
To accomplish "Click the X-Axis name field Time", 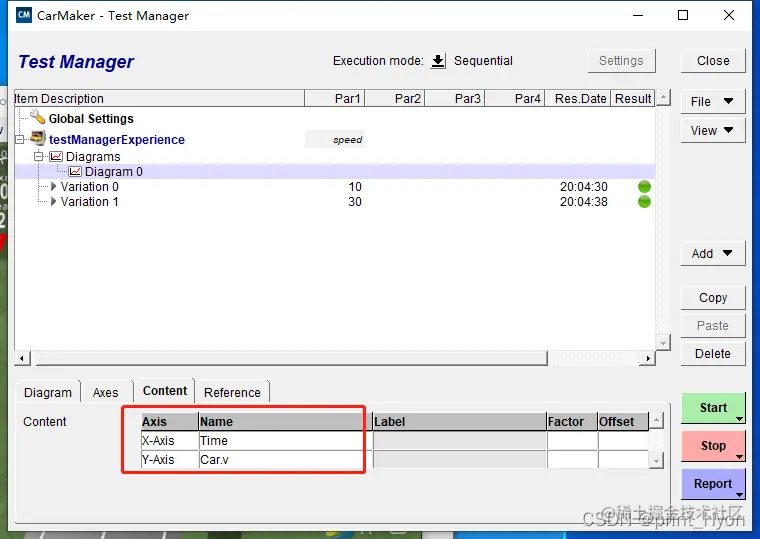I will pyautogui.click(x=282, y=441).
